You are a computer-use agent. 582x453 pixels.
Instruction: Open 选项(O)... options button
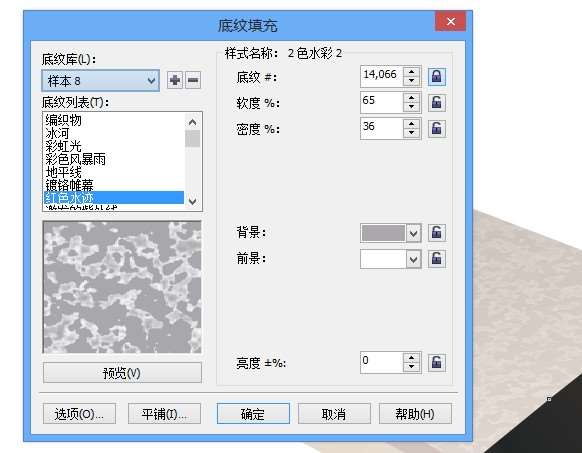(x=79, y=414)
